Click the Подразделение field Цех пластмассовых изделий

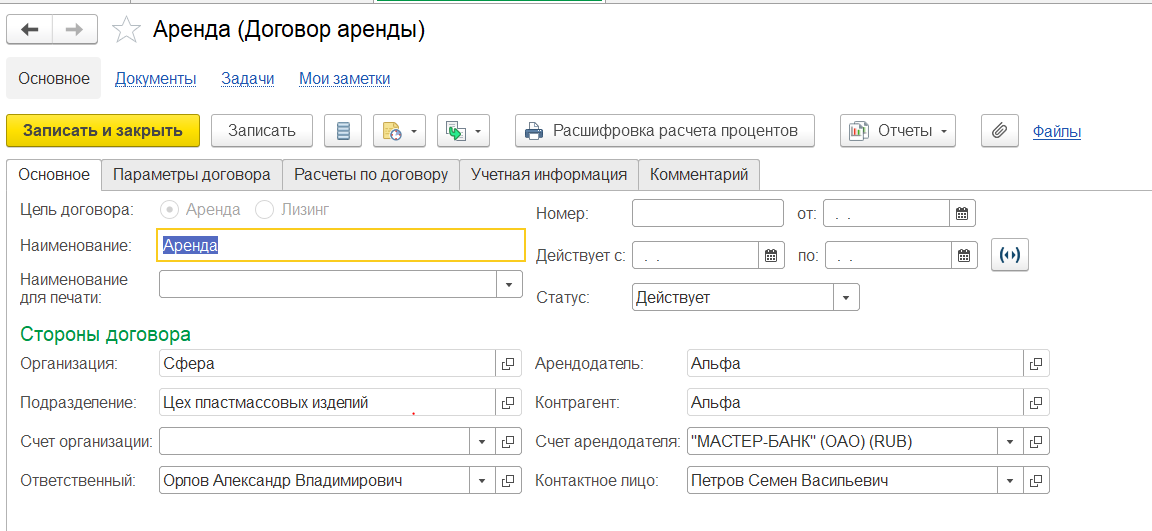click(328, 402)
